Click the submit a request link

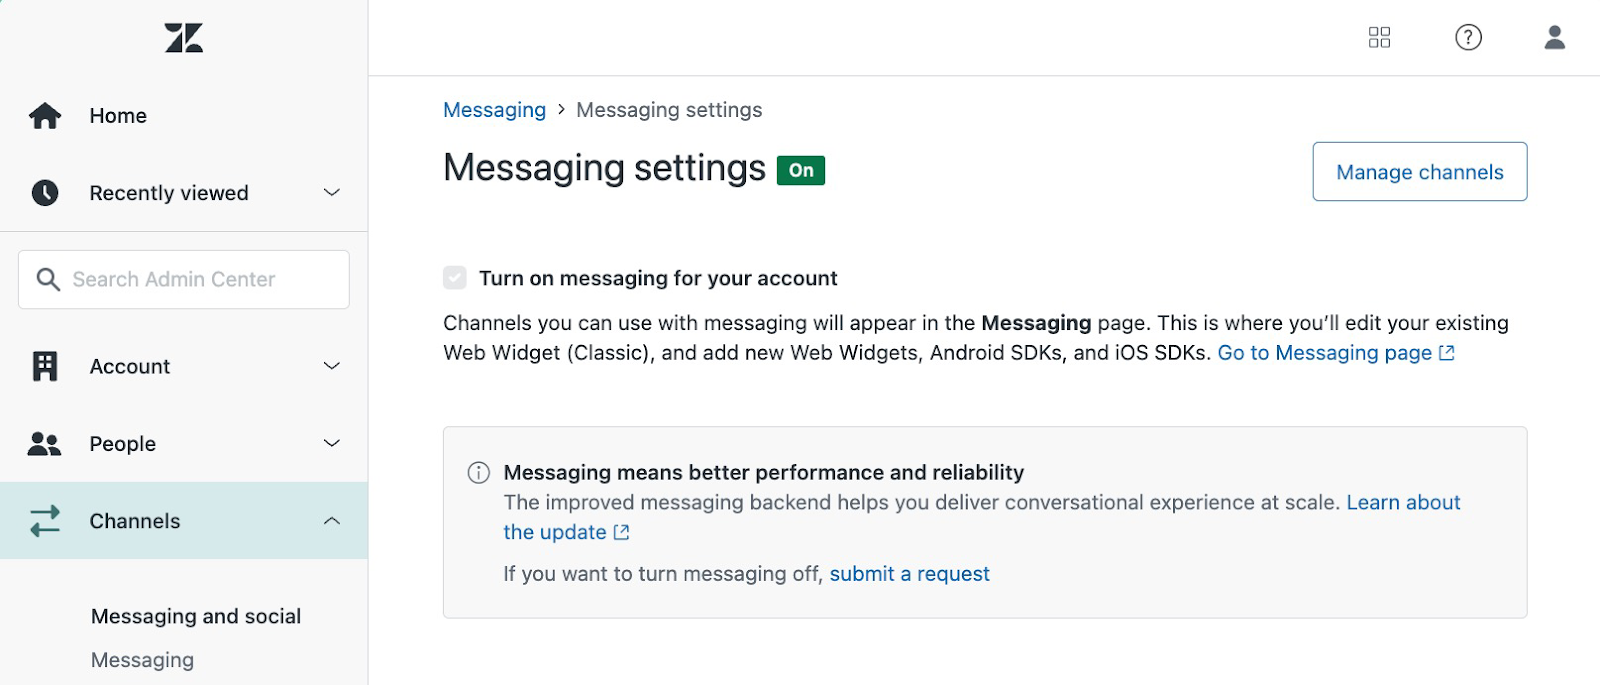[910, 574]
